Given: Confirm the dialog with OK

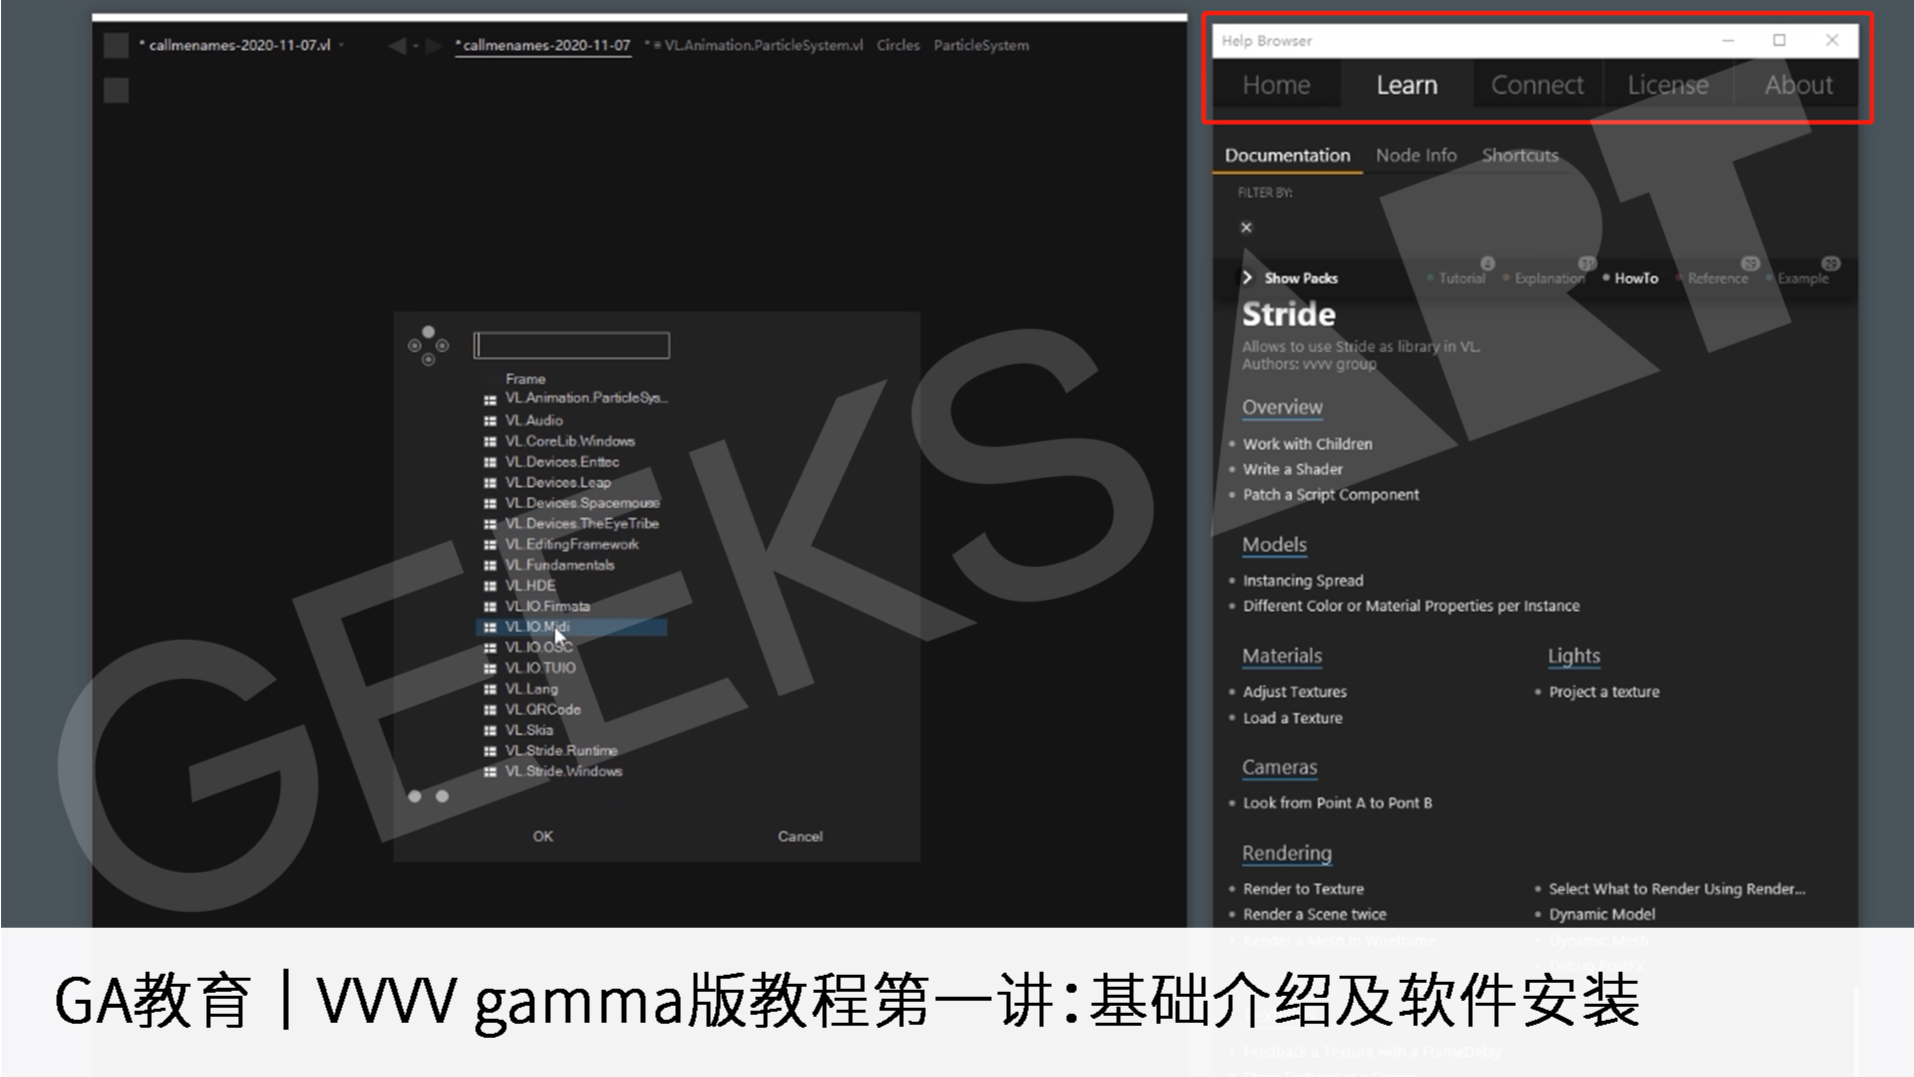Looking at the screenshot, I should (543, 836).
